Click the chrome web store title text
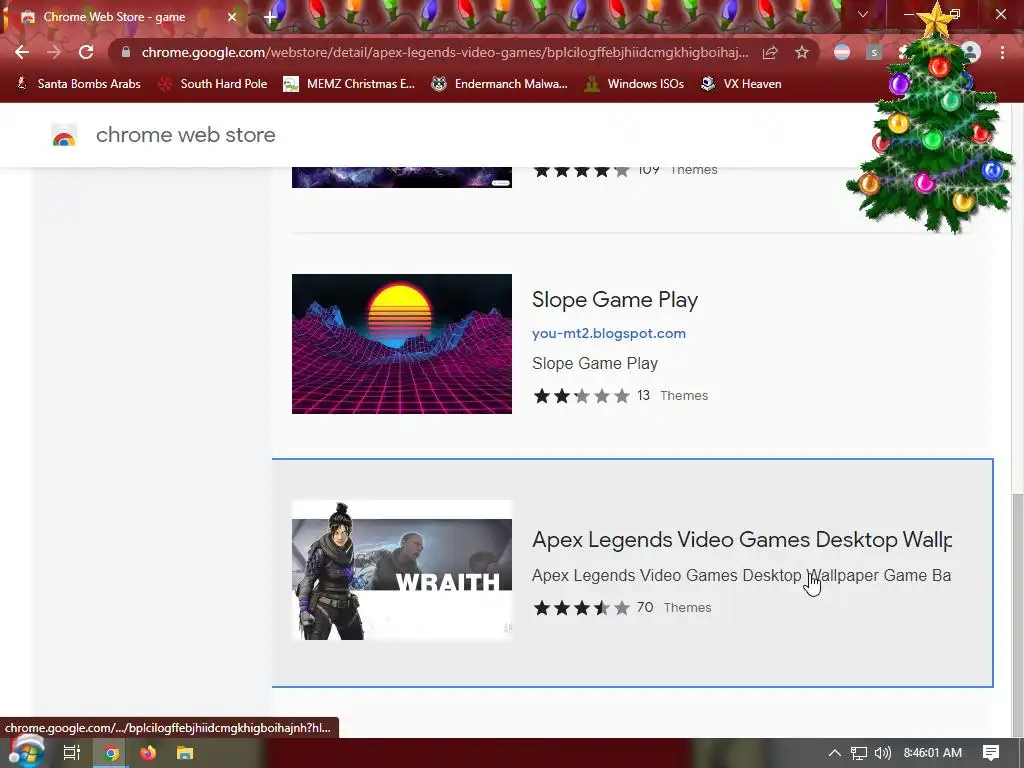 point(185,135)
